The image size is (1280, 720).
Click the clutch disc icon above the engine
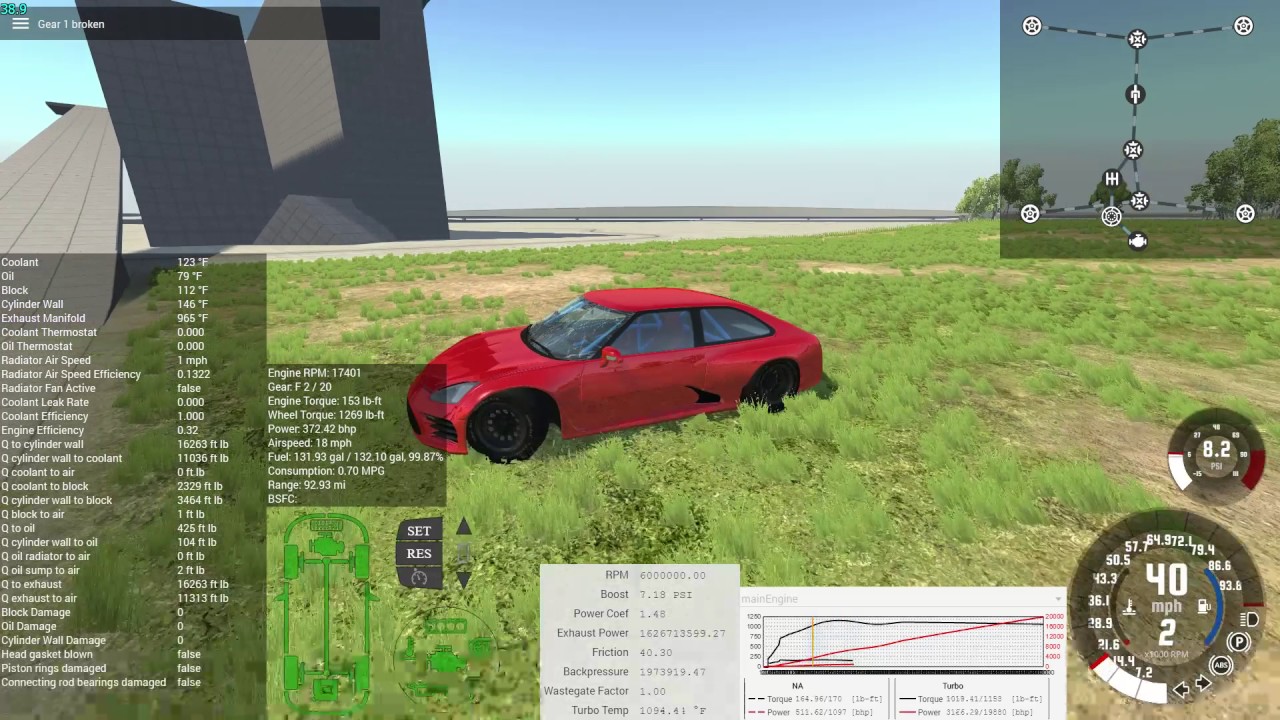(1111, 216)
